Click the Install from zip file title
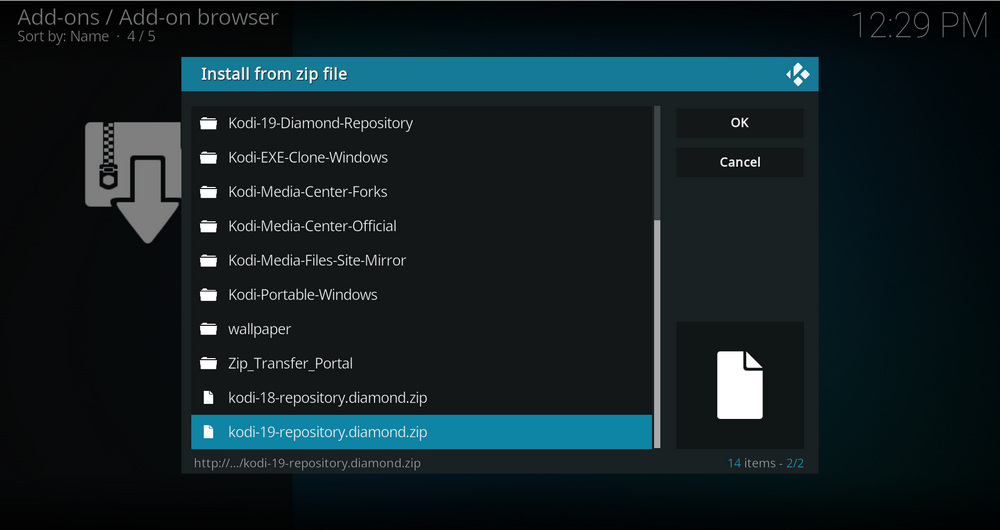The image size is (1000, 530). click(x=274, y=74)
